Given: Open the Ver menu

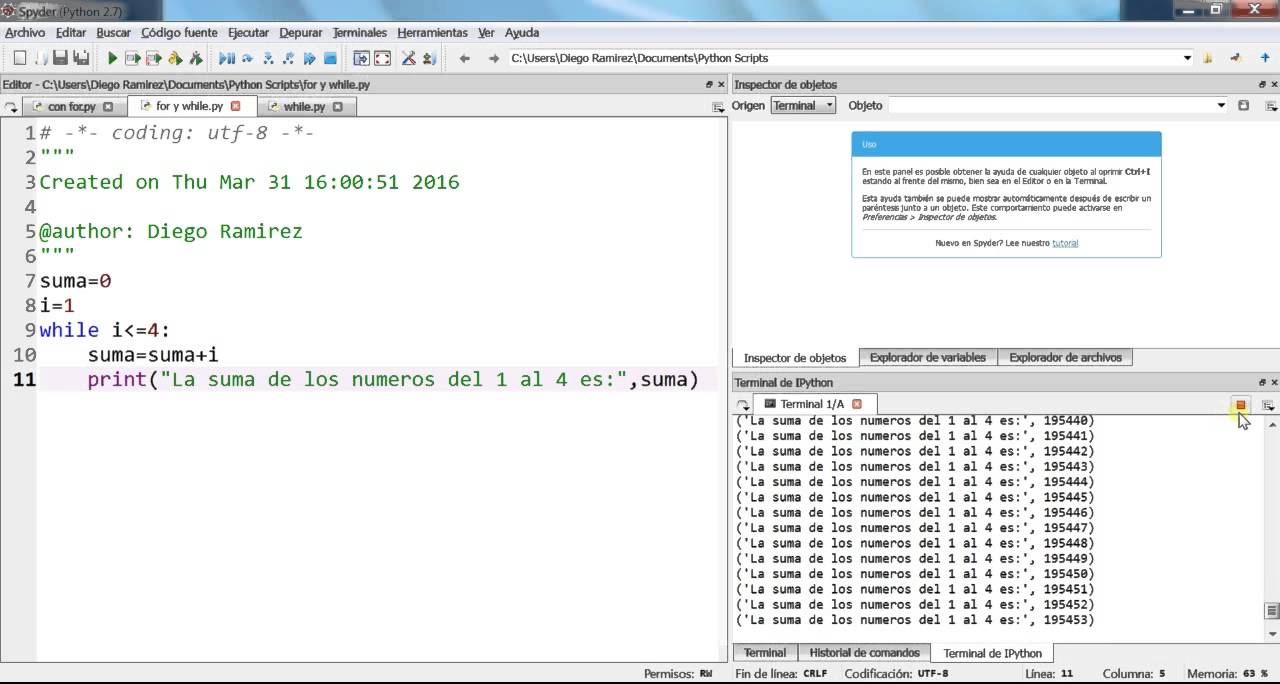Looking at the screenshot, I should (x=486, y=33).
